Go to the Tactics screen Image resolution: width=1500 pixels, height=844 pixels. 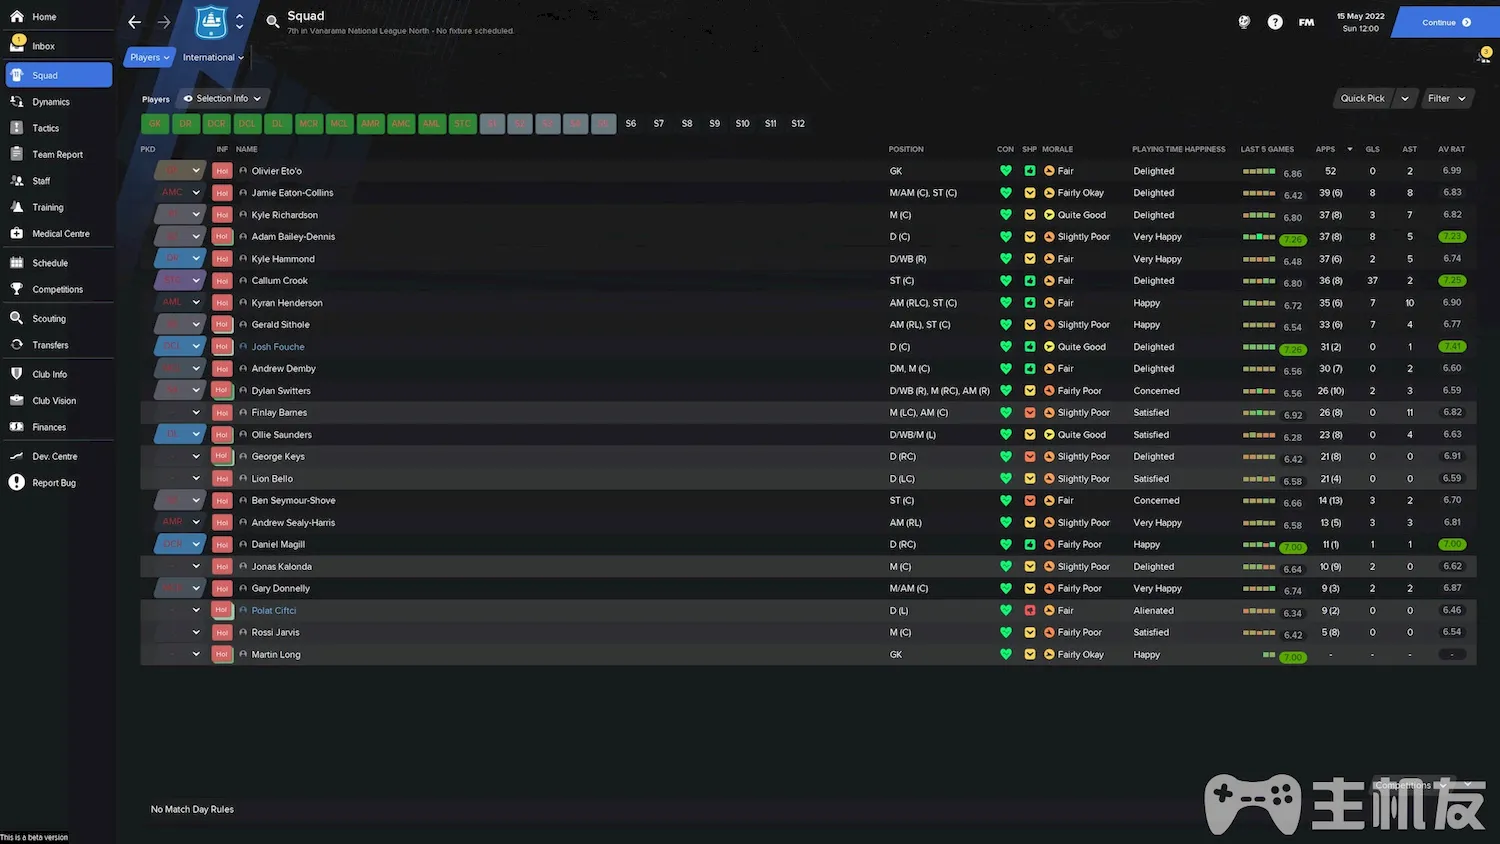pos(45,128)
